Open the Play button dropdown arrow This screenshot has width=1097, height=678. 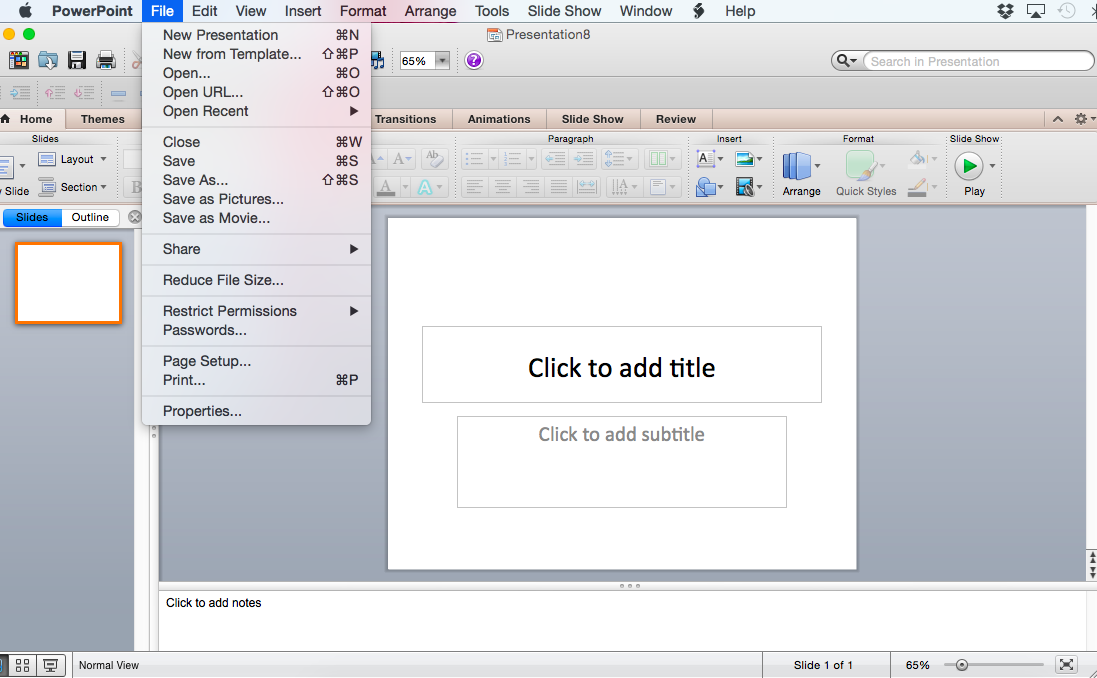pyautogui.click(x=992, y=167)
